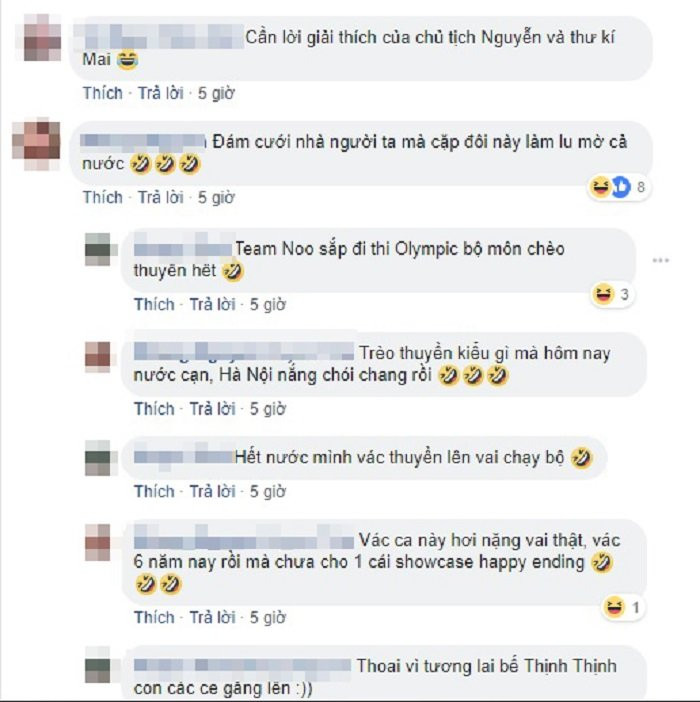Image resolution: width=700 pixels, height=702 pixels.
Task: Click Trả lời under the Đám cưới comment
Action: click(x=161, y=197)
